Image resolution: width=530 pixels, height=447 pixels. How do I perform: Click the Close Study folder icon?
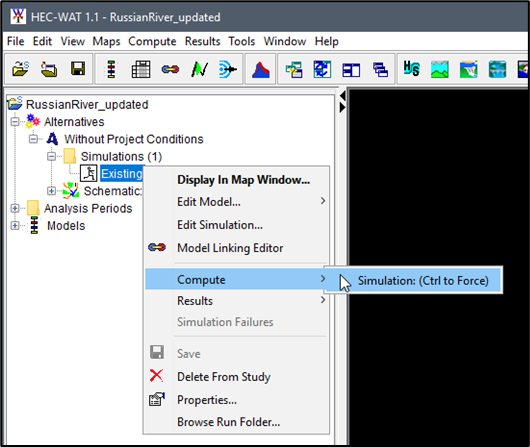(49, 69)
